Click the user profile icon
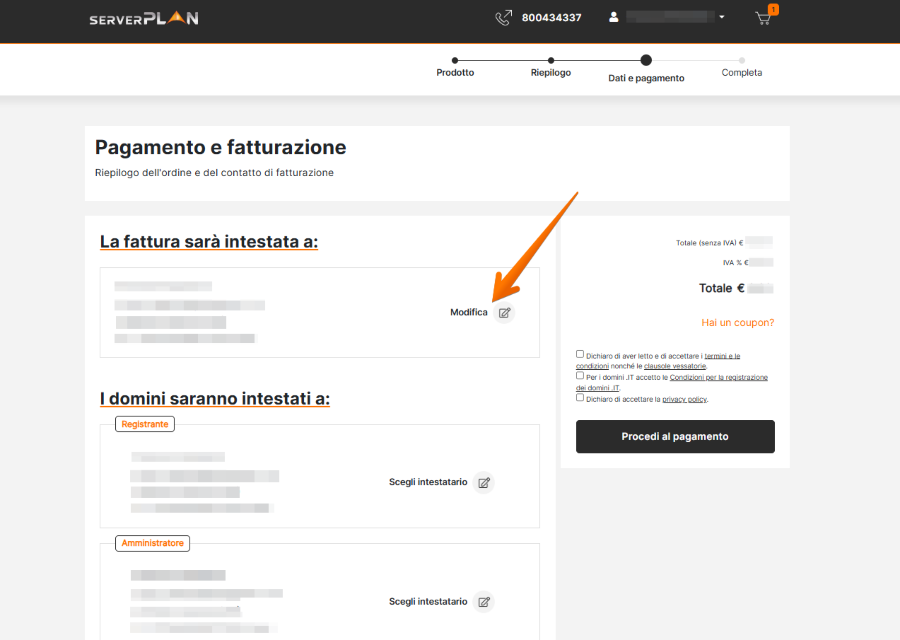900x640 pixels. coord(614,18)
